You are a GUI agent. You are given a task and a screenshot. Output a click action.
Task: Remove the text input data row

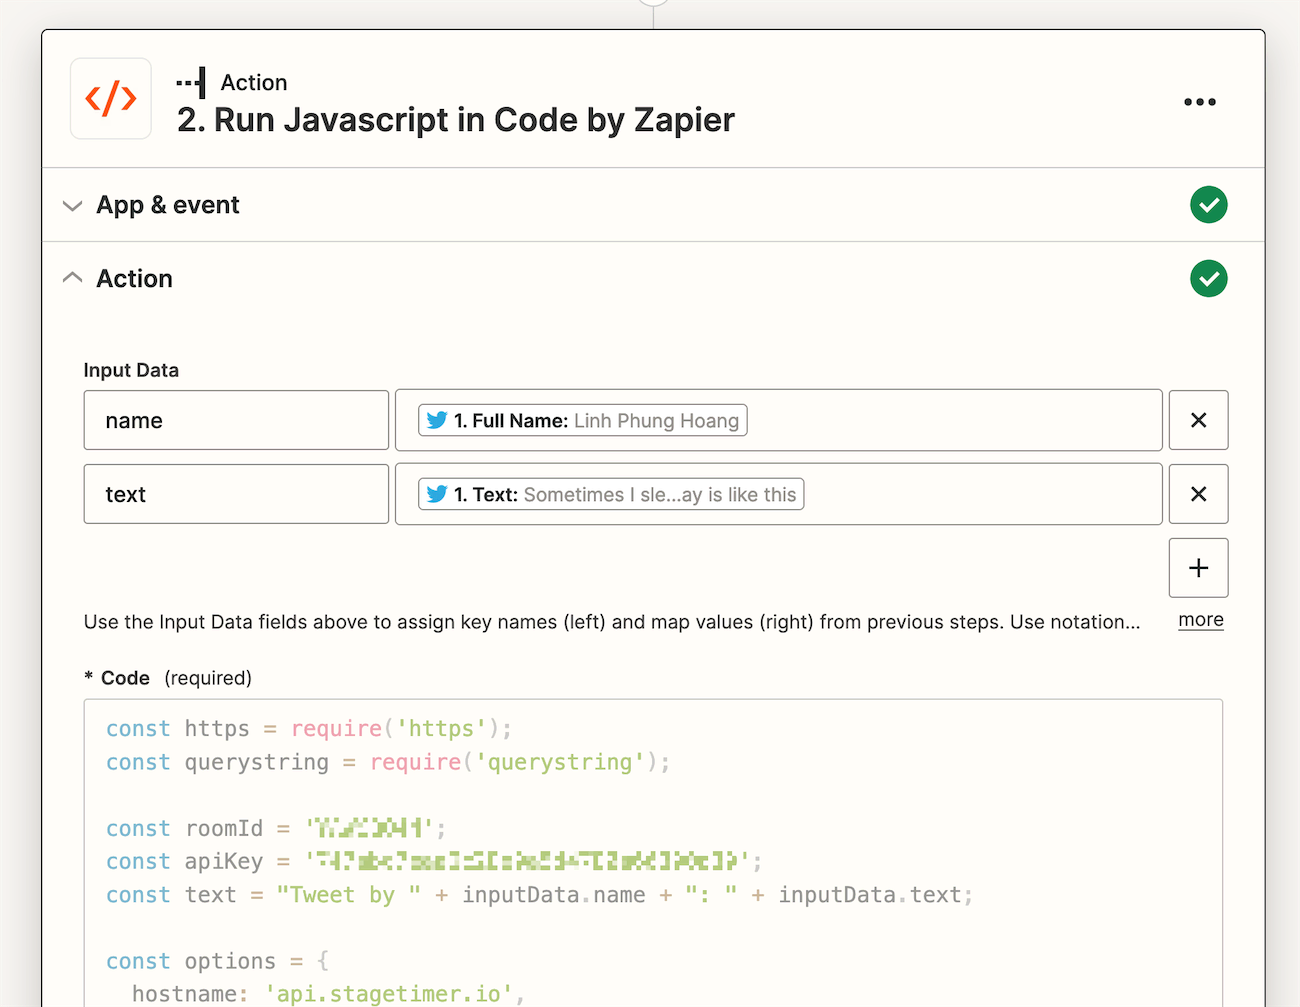click(x=1198, y=494)
